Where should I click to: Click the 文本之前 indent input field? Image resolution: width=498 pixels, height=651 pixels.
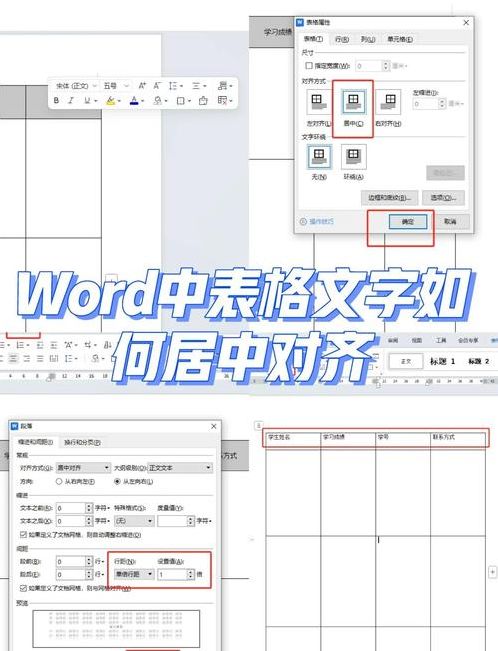click(71, 508)
